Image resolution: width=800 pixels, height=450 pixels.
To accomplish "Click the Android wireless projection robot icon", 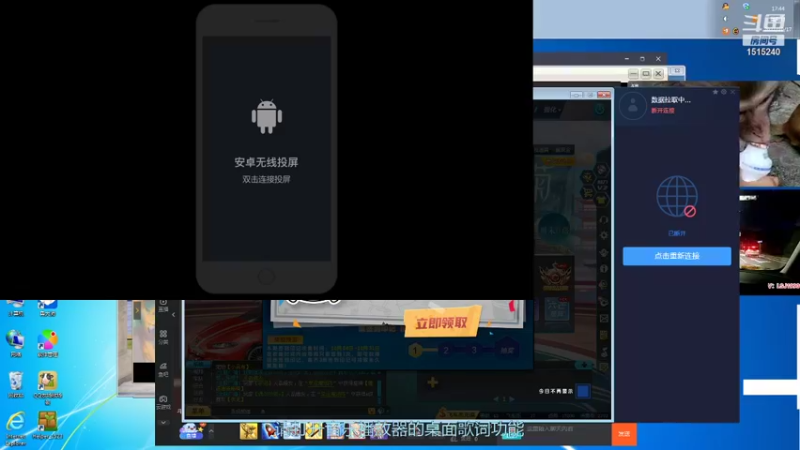I will [266, 117].
